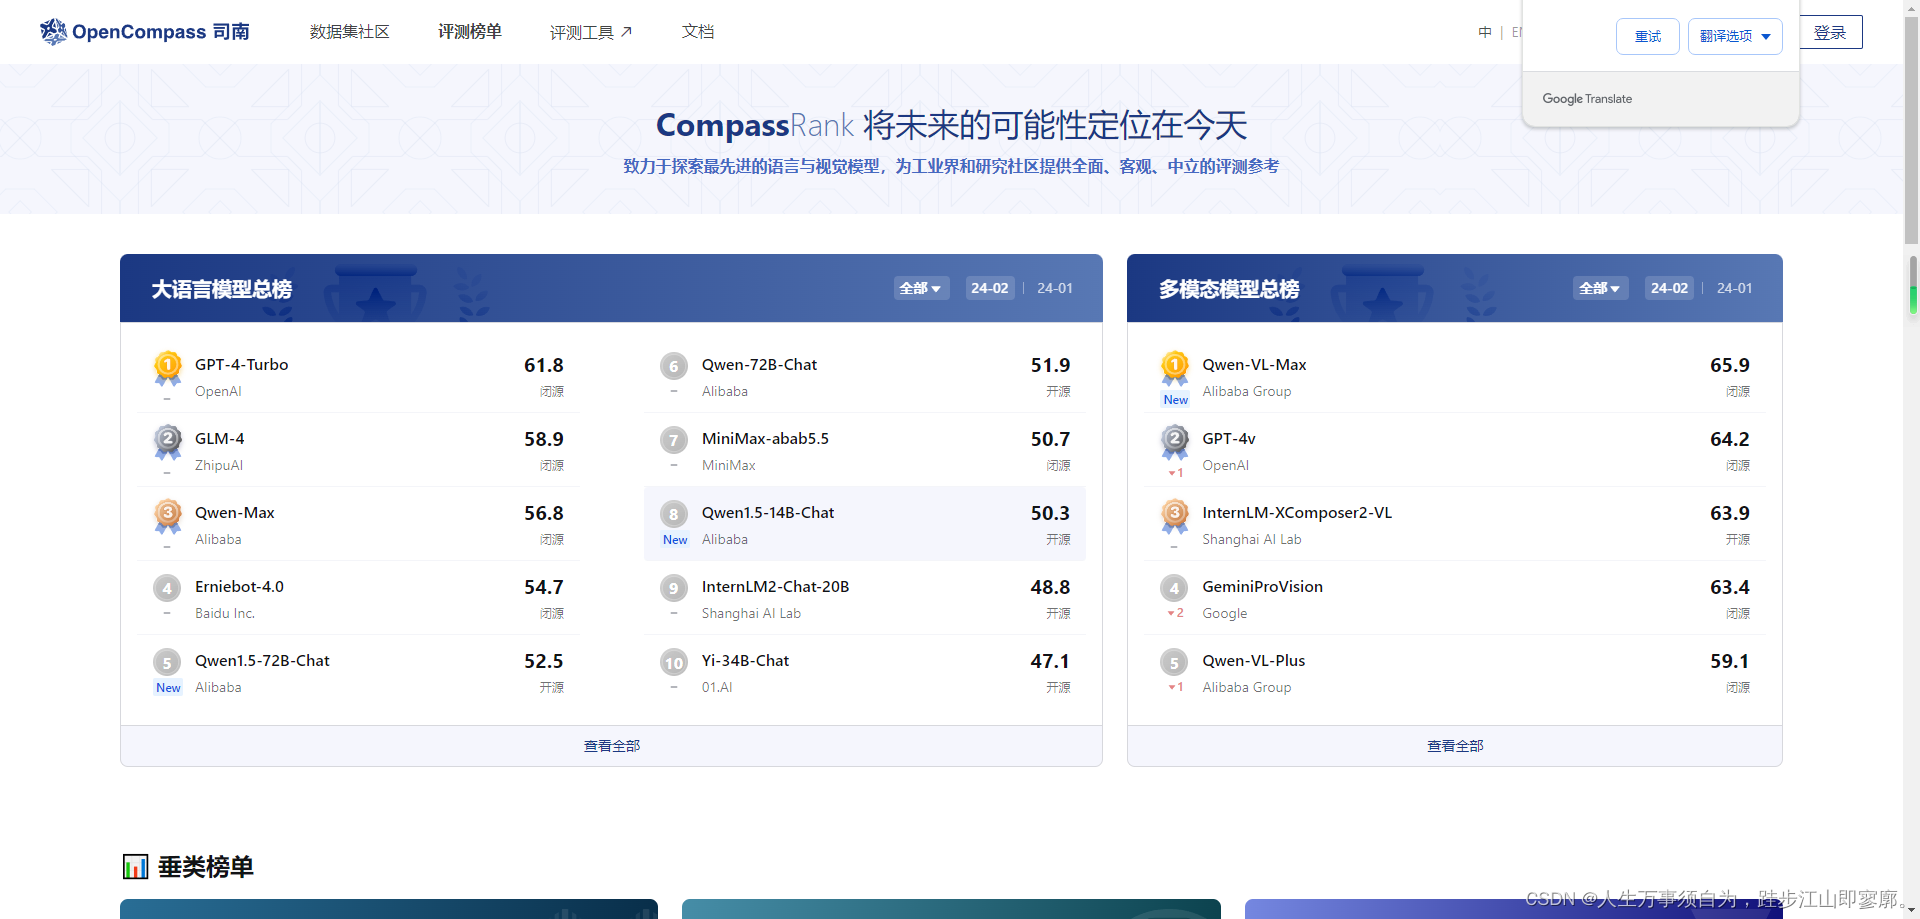Viewport: 1920px width, 919px height.
Task: Click the silver medal beside GPT-4v
Action: [1175, 443]
